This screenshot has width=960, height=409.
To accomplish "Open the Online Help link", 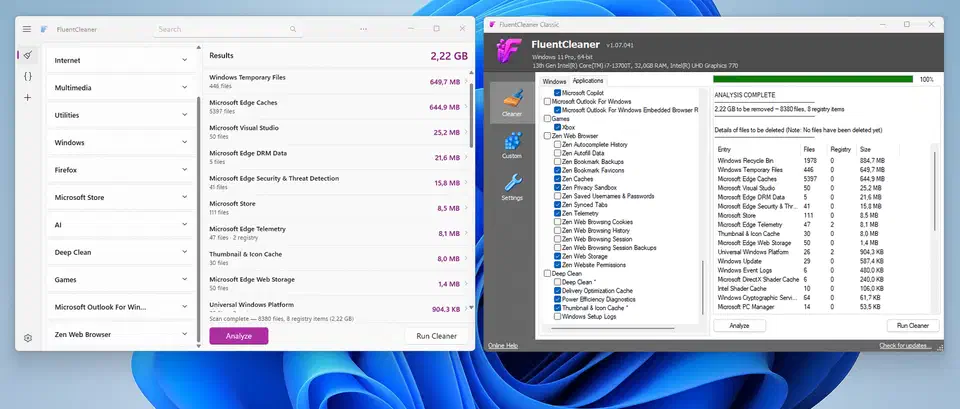I will pyautogui.click(x=503, y=346).
